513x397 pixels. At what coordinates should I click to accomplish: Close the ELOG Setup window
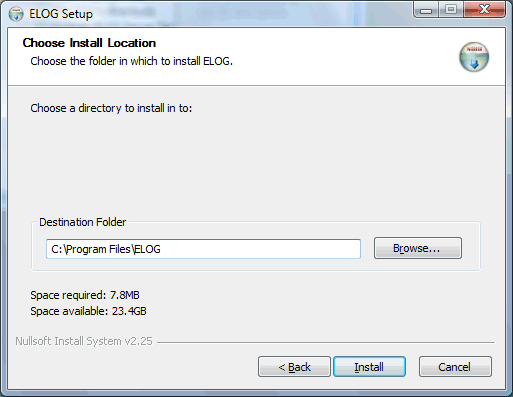tap(485, 10)
